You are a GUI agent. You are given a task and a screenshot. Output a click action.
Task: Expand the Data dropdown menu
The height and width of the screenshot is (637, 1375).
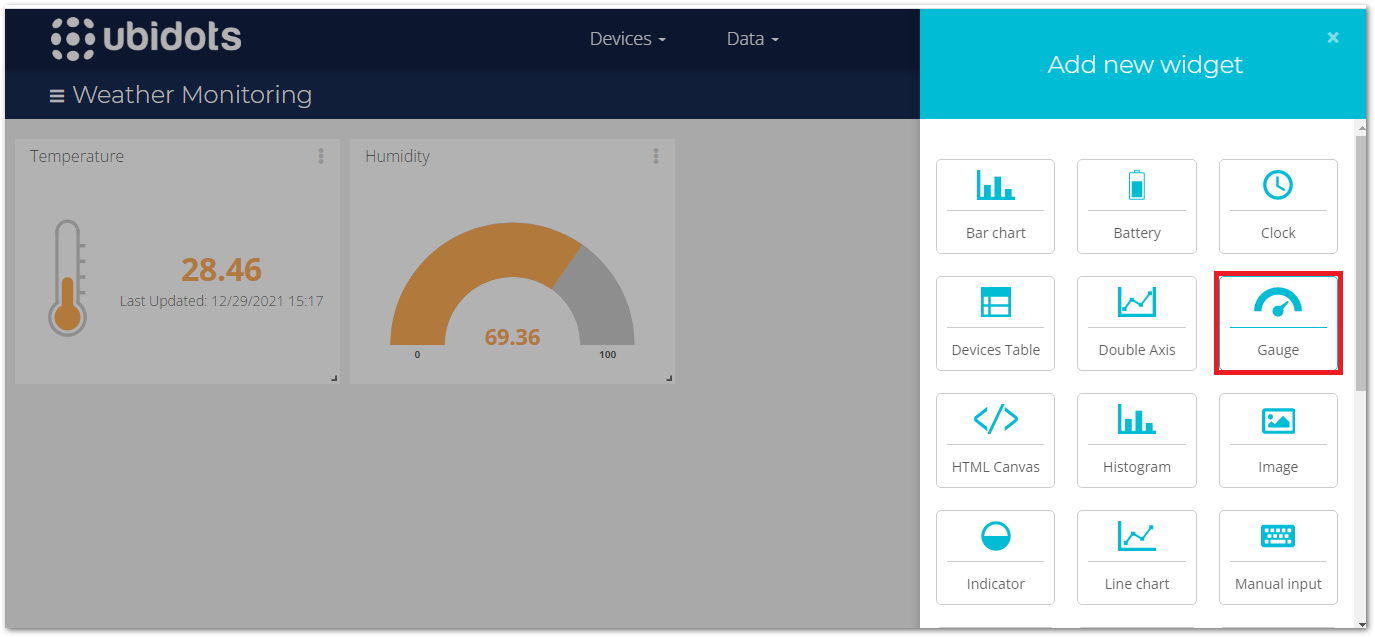752,39
